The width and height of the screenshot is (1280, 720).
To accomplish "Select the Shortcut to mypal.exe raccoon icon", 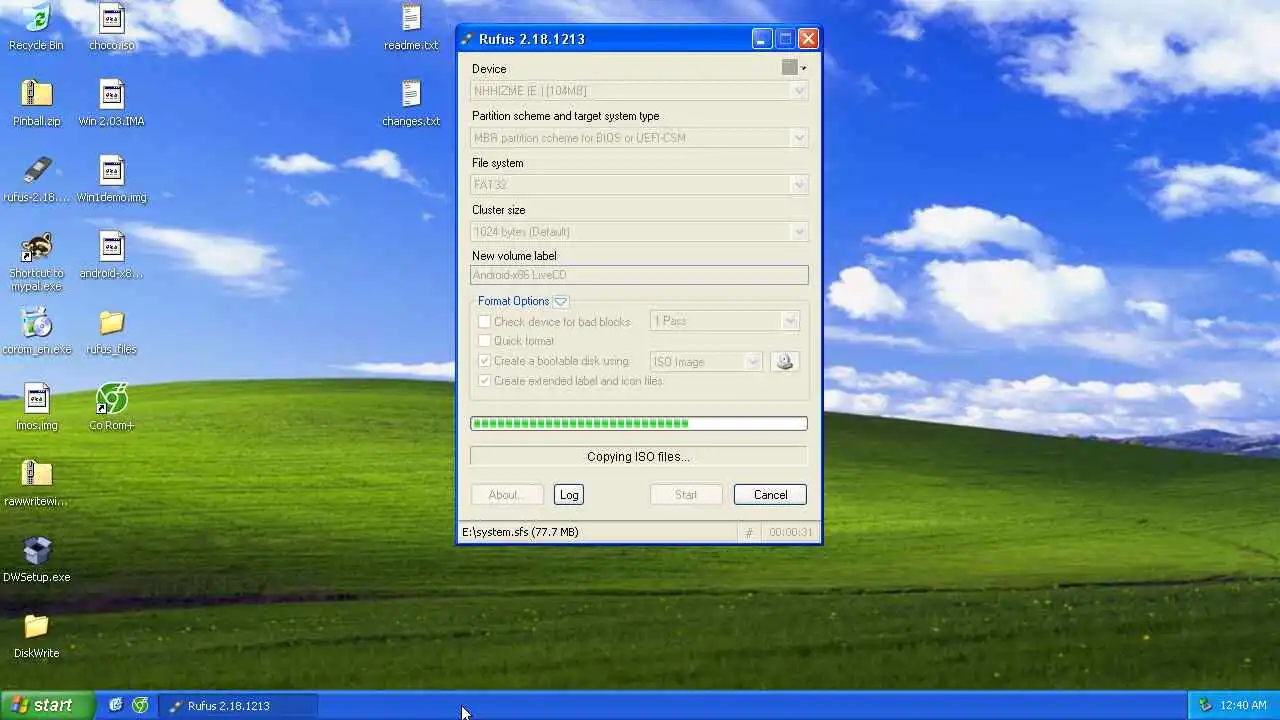I will pos(36,246).
